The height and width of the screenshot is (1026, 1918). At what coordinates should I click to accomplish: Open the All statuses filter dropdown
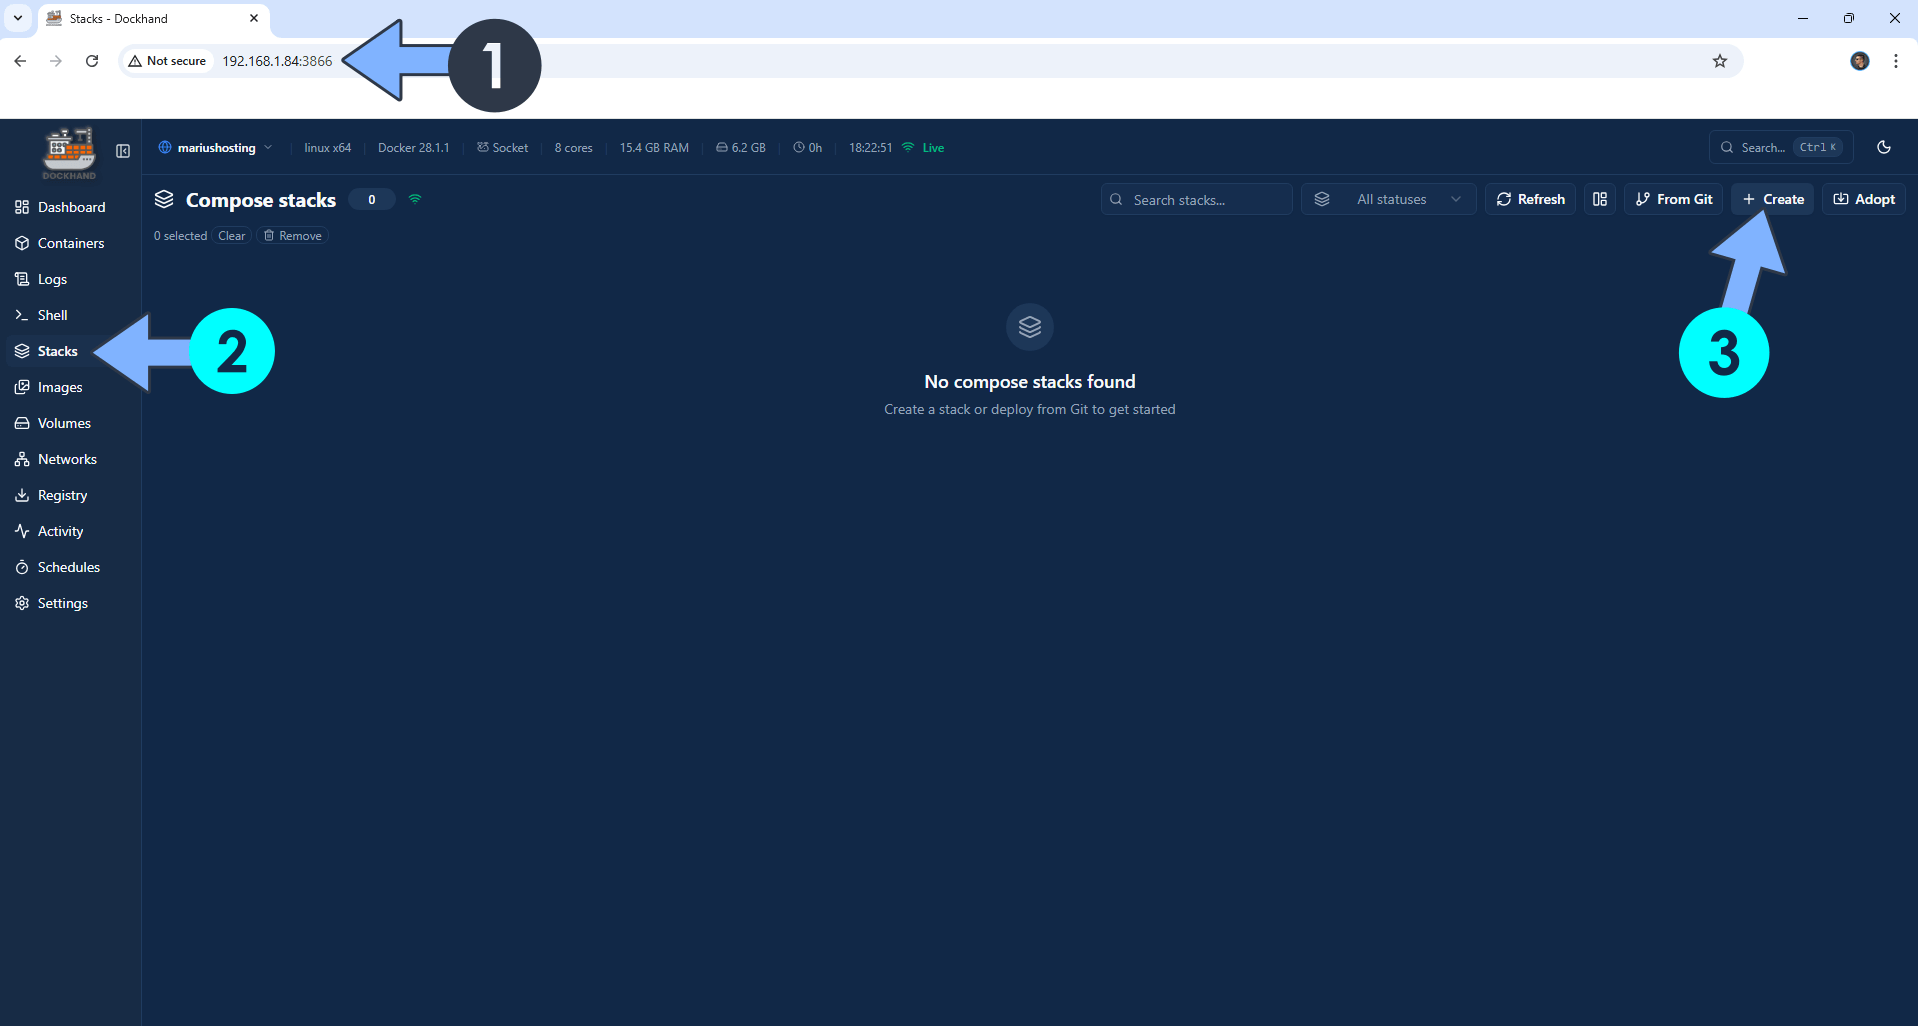[x=1388, y=199]
